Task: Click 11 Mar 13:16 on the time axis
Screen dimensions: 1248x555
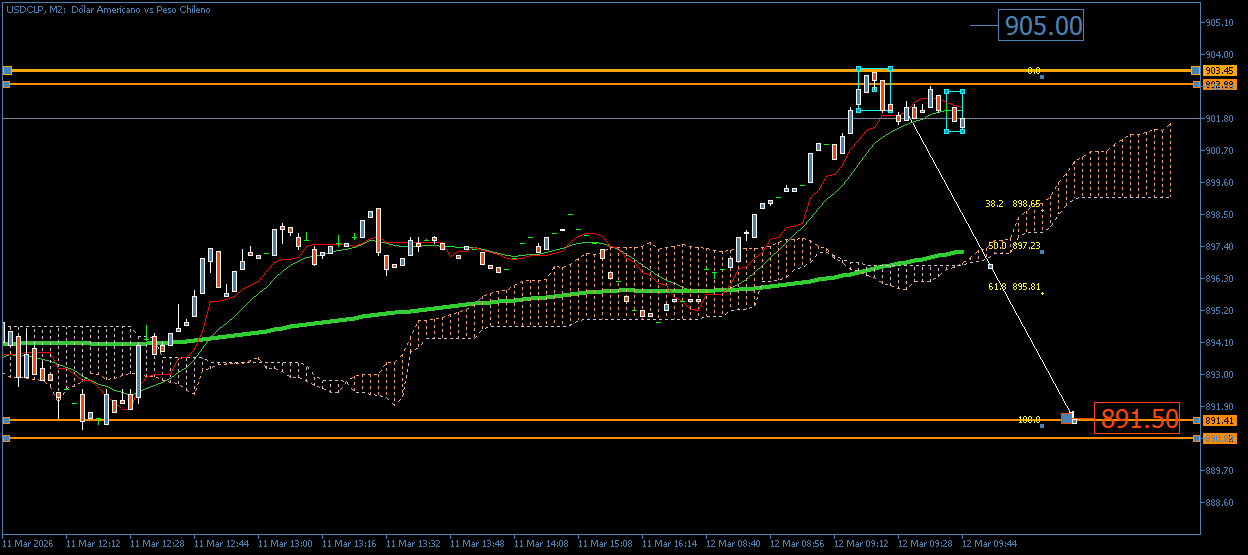Action: pyautogui.click(x=349, y=544)
